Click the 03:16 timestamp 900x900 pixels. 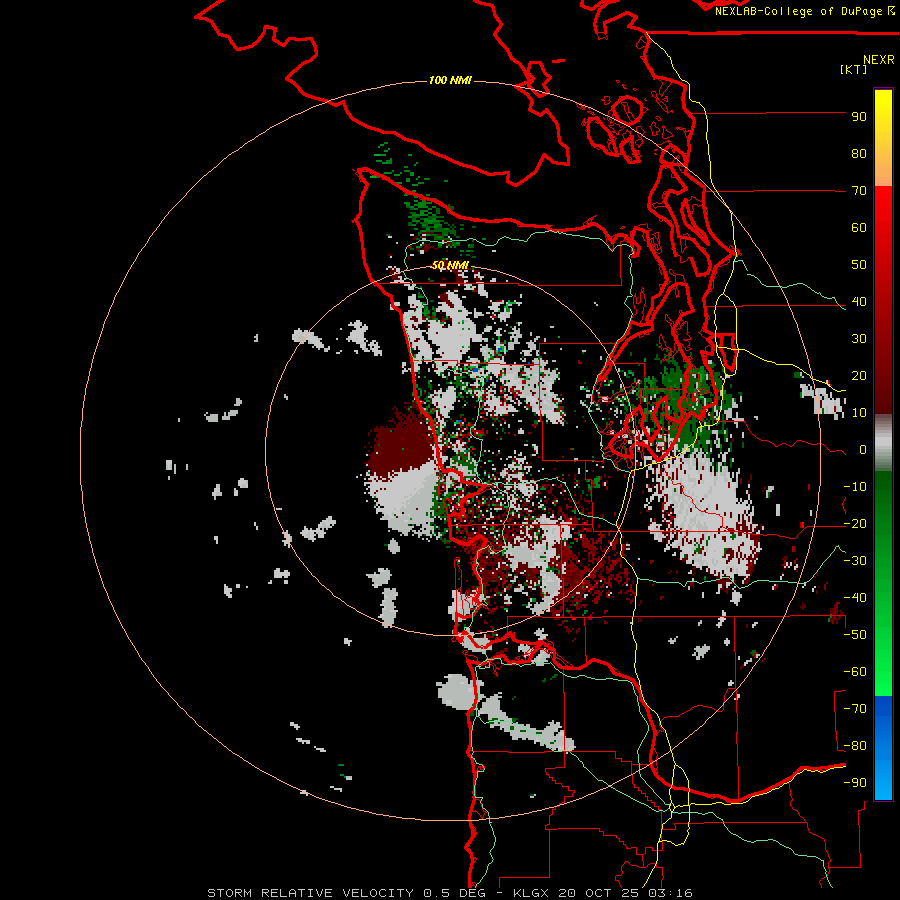coord(670,893)
